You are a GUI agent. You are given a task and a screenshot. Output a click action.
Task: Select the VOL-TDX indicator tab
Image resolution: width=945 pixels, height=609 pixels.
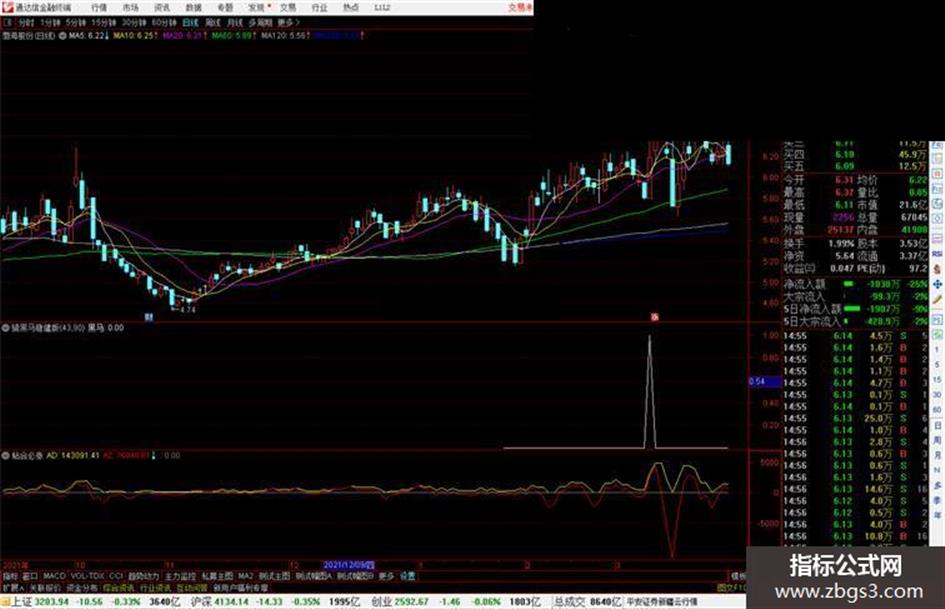click(87, 576)
